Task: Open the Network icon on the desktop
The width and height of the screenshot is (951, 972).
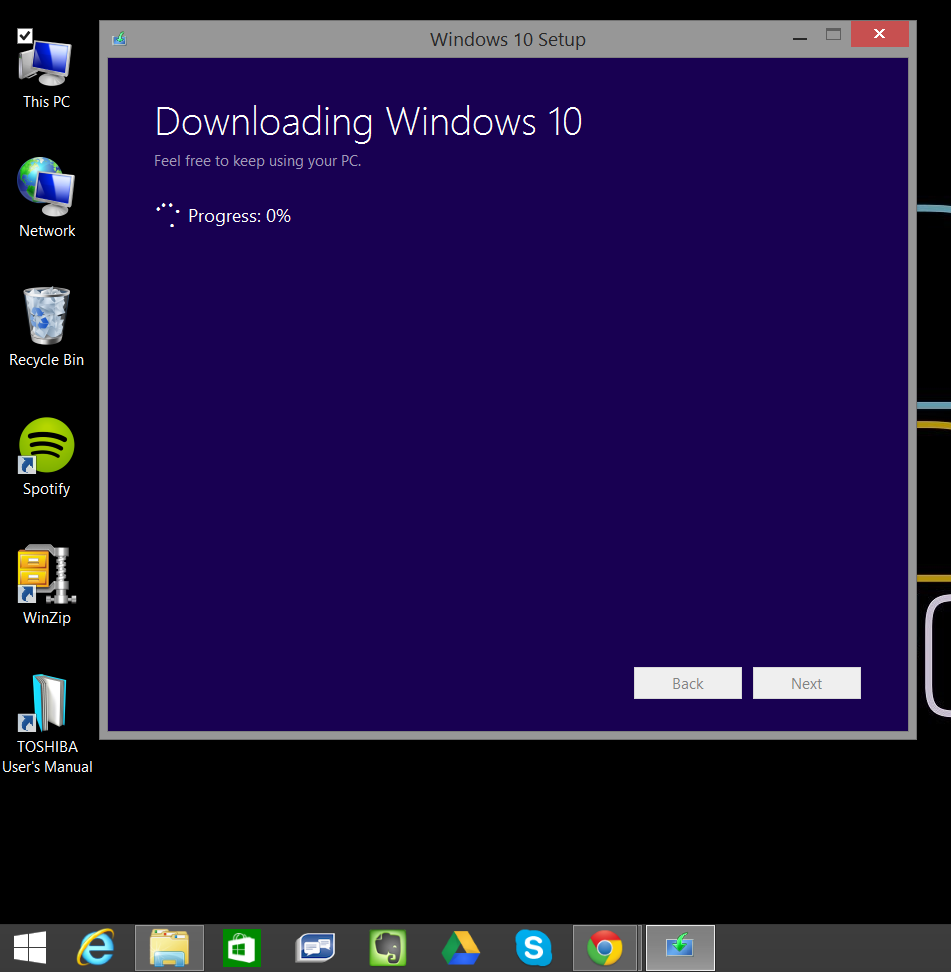Action: tap(45, 186)
